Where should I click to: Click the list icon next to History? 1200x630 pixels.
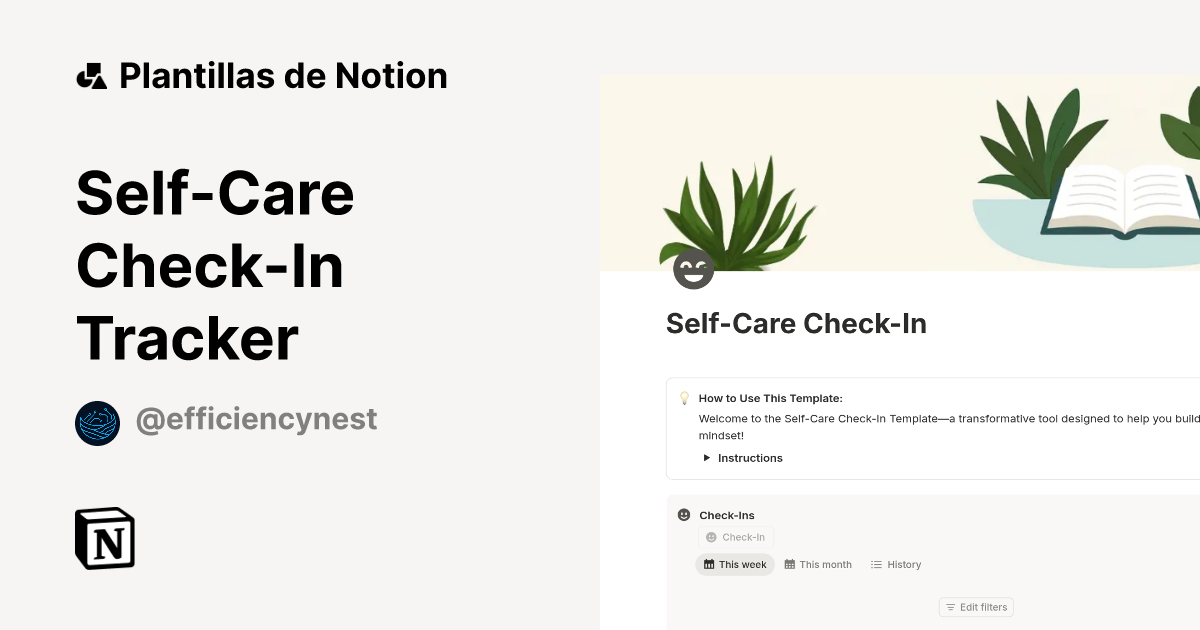coord(875,564)
